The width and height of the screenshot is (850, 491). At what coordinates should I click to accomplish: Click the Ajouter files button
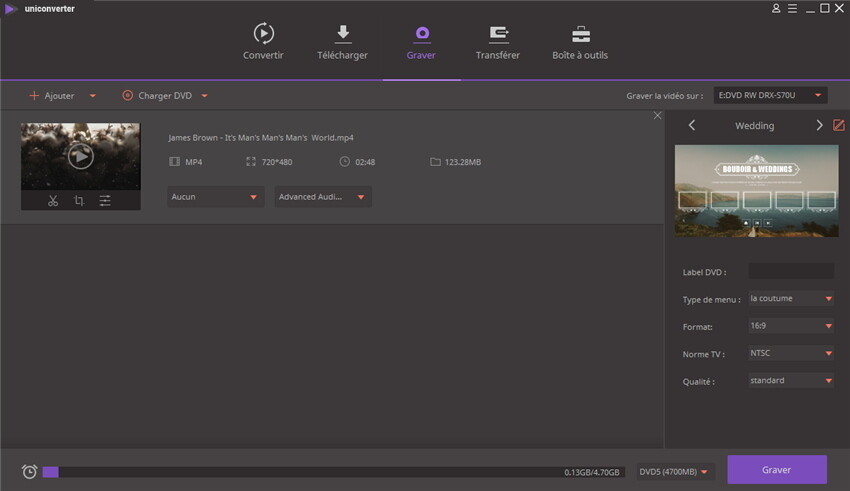coord(52,96)
